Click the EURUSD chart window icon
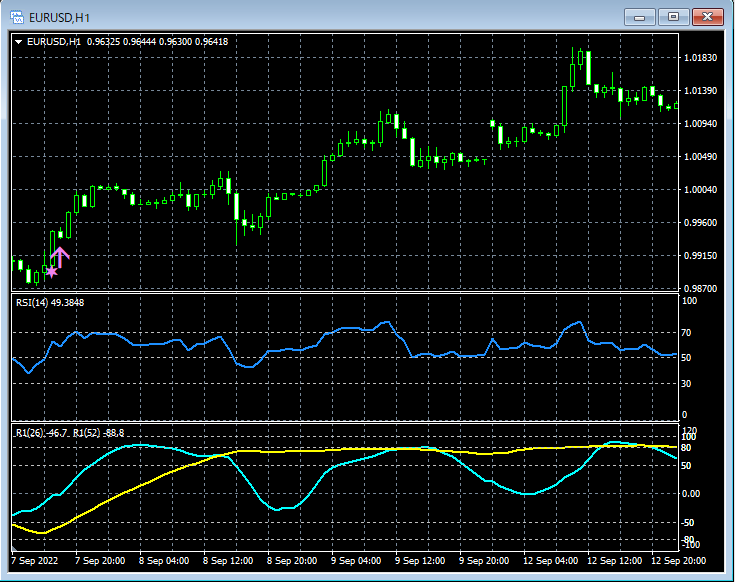Image resolution: width=736 pixels, height=582 pixels. [15, 16]
